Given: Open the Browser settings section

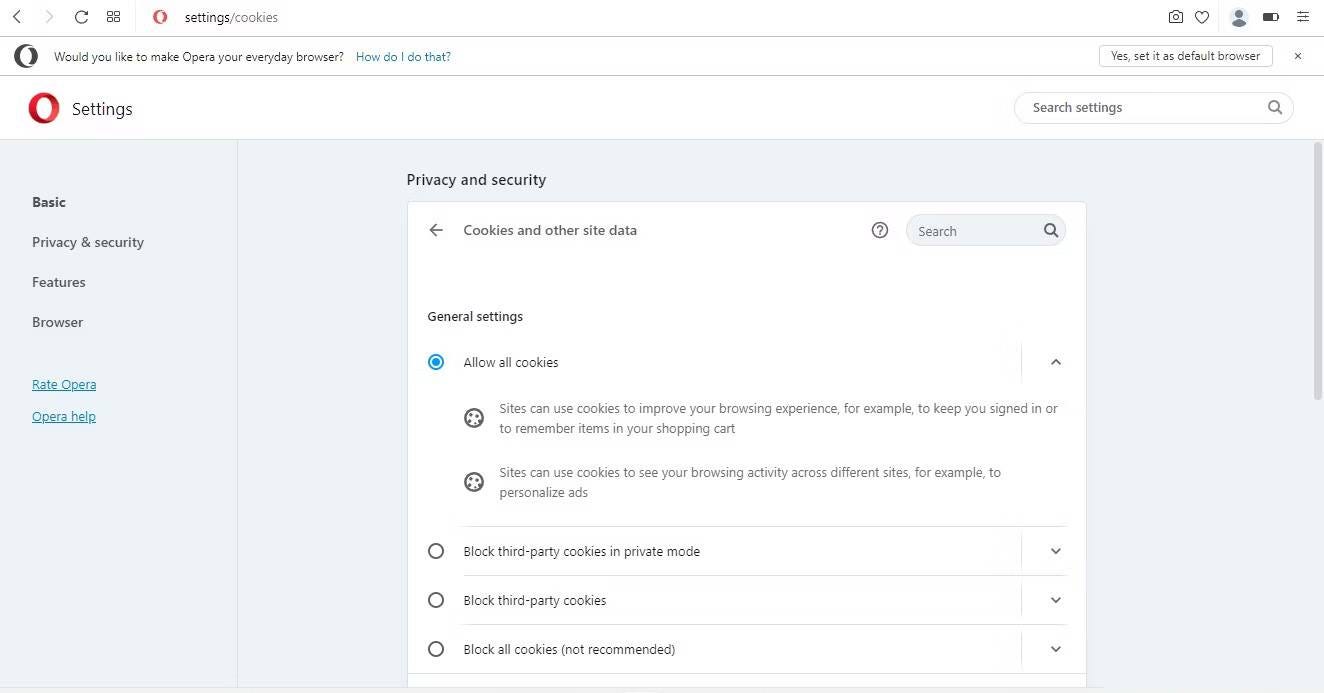Looking at the screenshot, I should click(57, 322).
